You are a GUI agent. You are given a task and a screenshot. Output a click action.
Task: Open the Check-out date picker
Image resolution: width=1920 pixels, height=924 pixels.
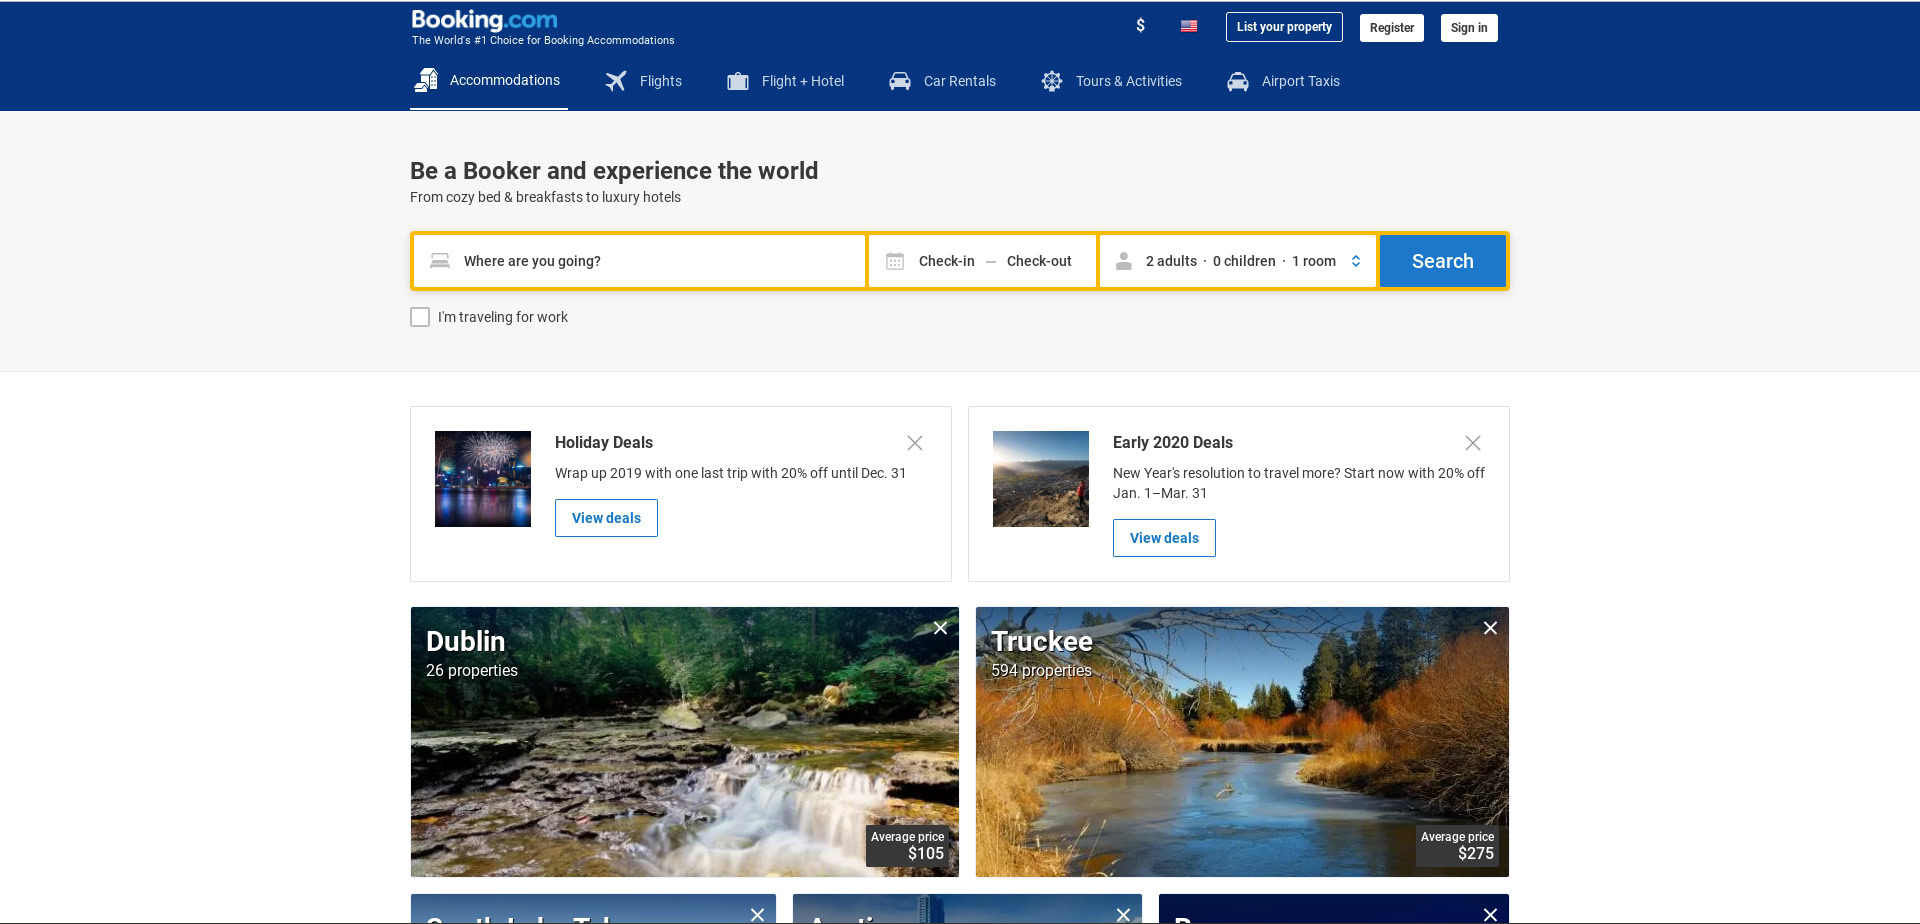tap(1038, 261)
